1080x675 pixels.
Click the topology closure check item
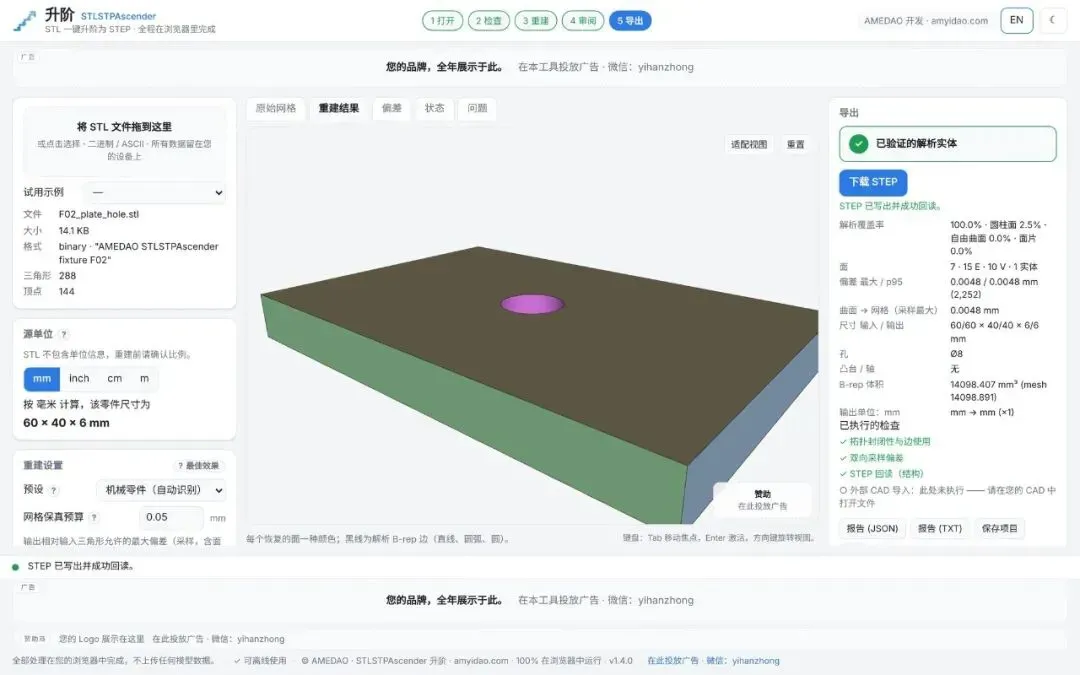885,442
